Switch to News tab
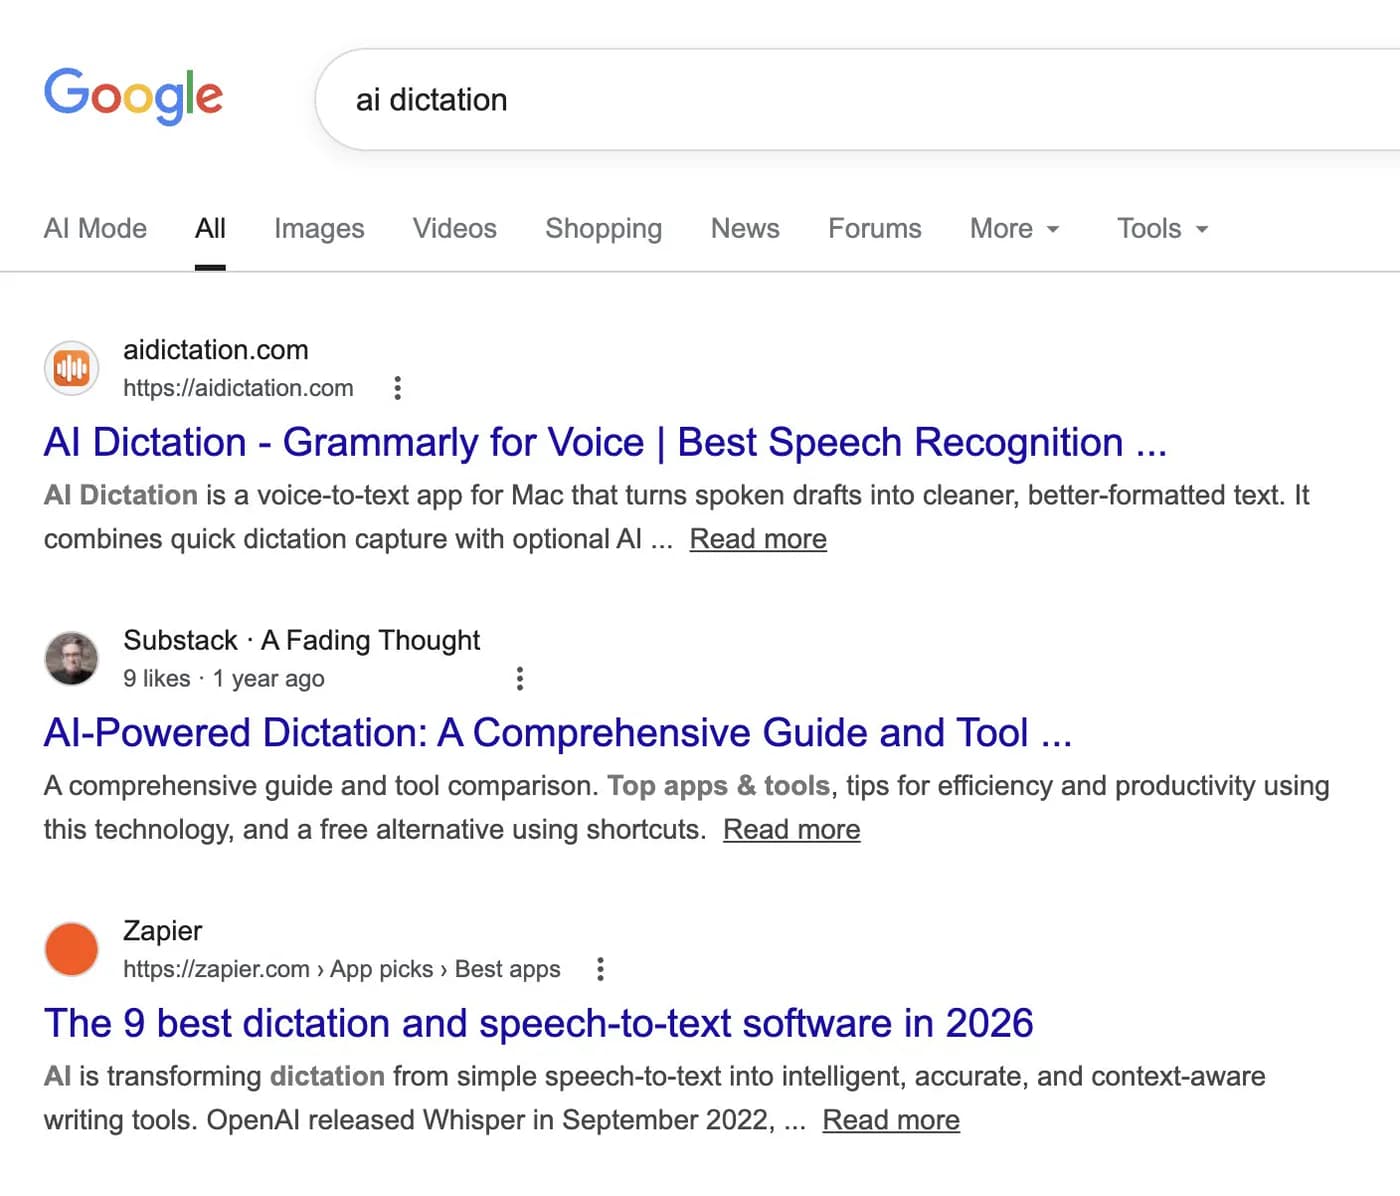Viewport: 1400px width, 1196px height. click(745, 229)
